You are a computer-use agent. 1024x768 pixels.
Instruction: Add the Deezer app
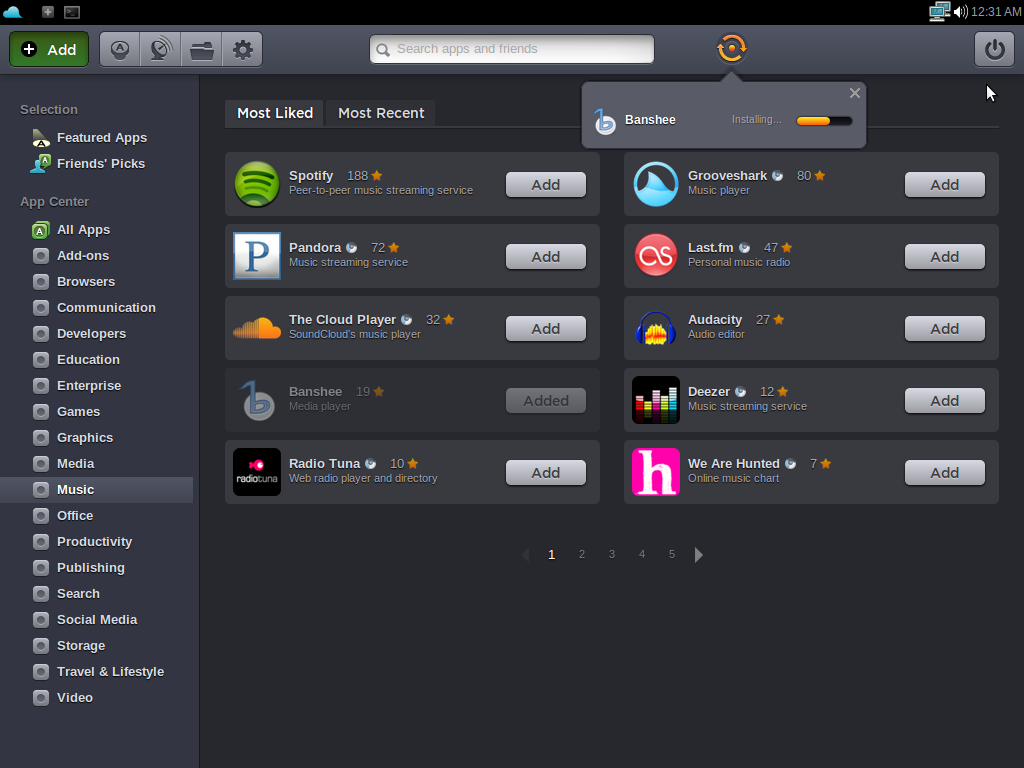click(944, 400)
